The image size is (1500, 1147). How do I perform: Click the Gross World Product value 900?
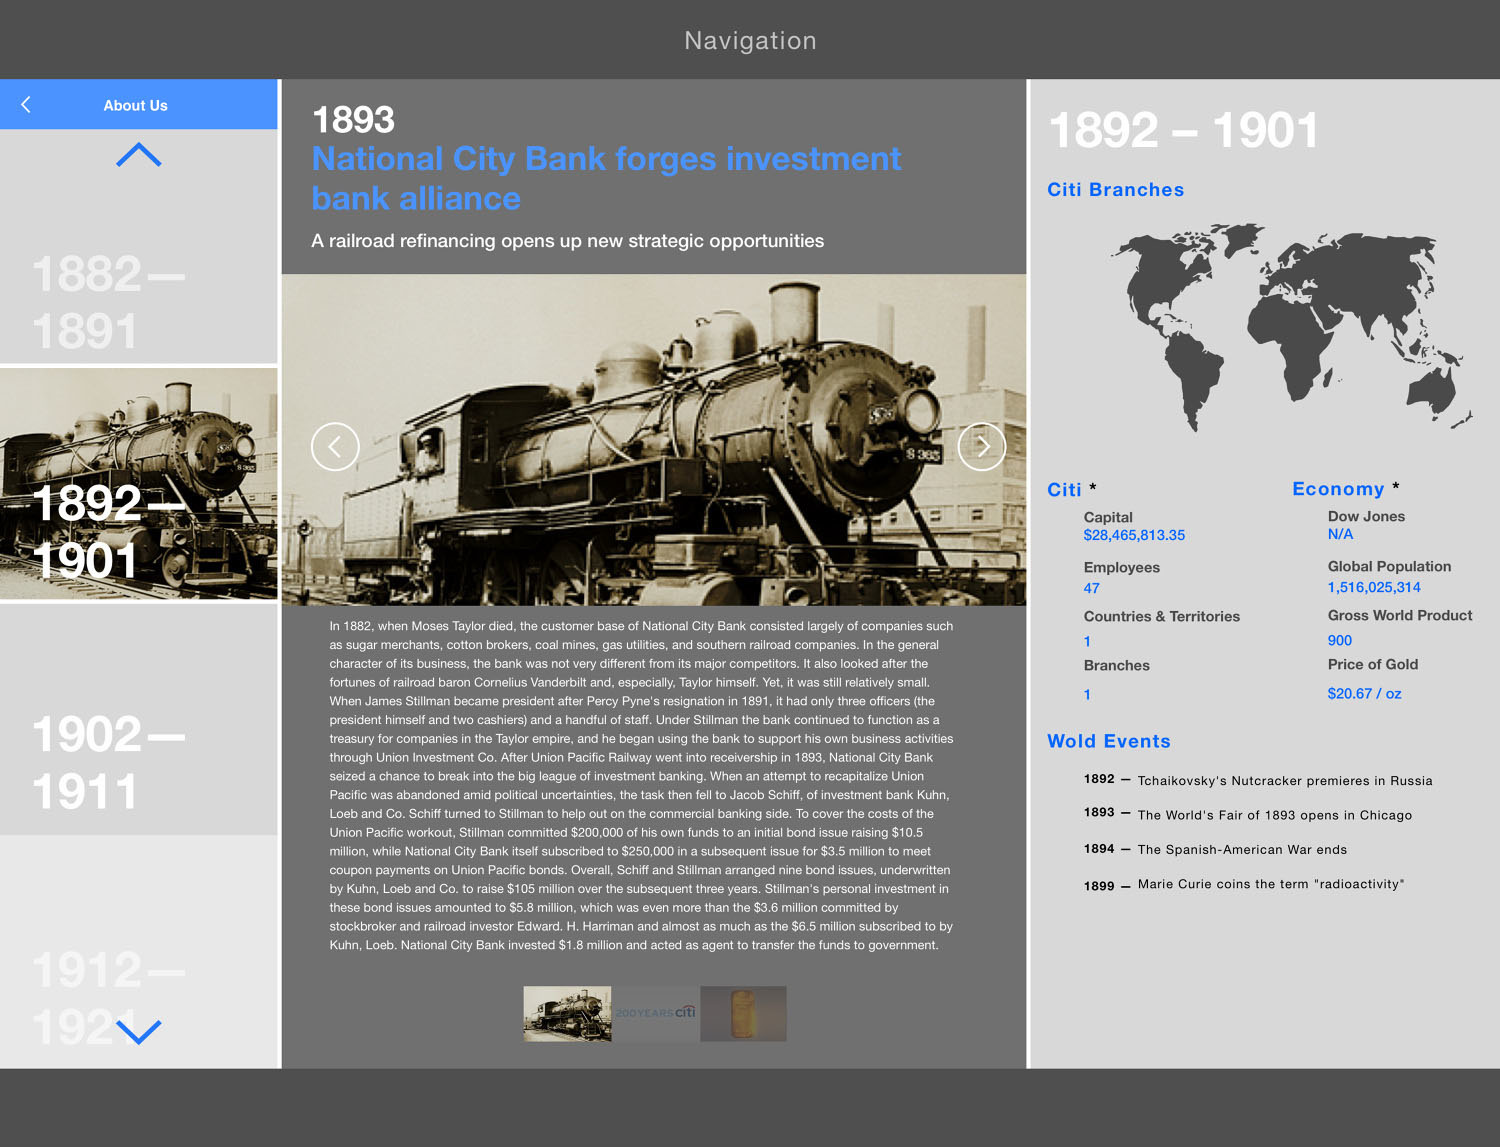(1339, 641)
